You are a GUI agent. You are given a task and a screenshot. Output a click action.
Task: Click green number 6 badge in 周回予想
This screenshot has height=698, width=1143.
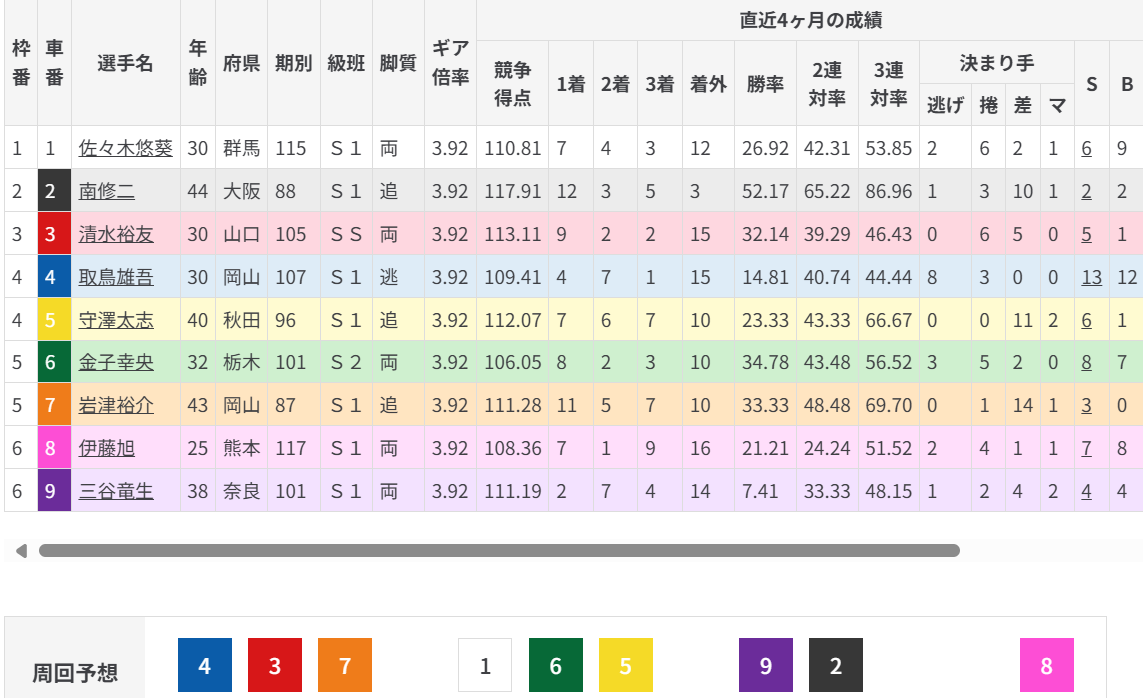556,665
